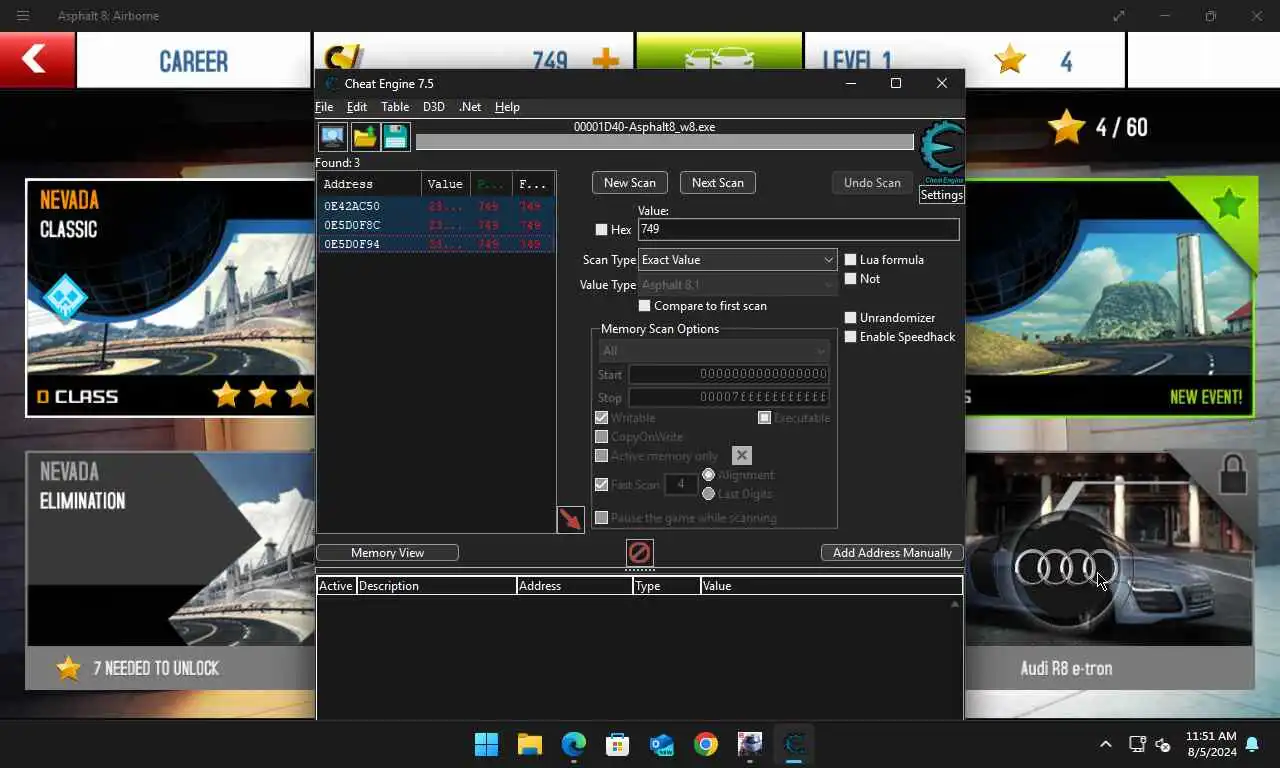Open Cheat Engine Settings
The height and width of the screenshot is (768, 1280).
click(x=942, y=195)
